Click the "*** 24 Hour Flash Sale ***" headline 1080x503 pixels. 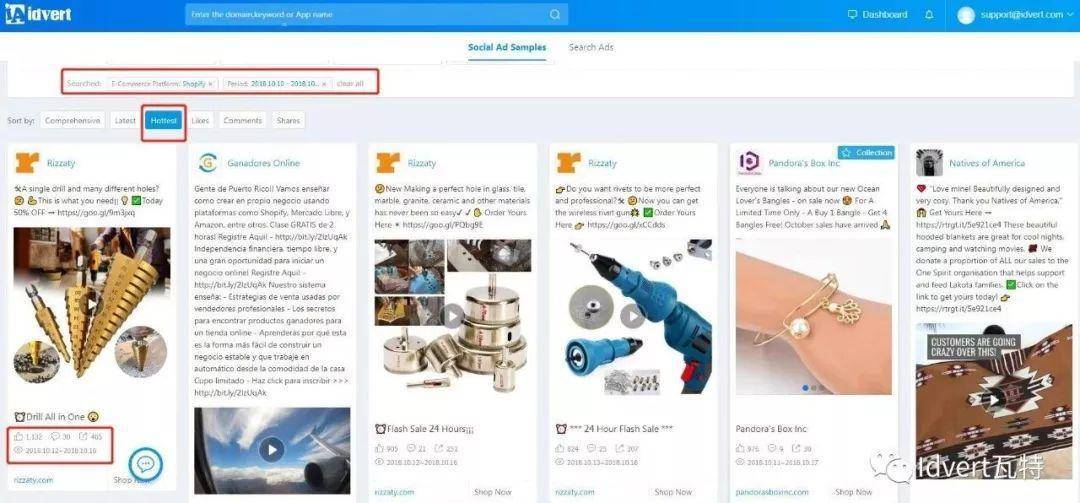tap(614, 429)
